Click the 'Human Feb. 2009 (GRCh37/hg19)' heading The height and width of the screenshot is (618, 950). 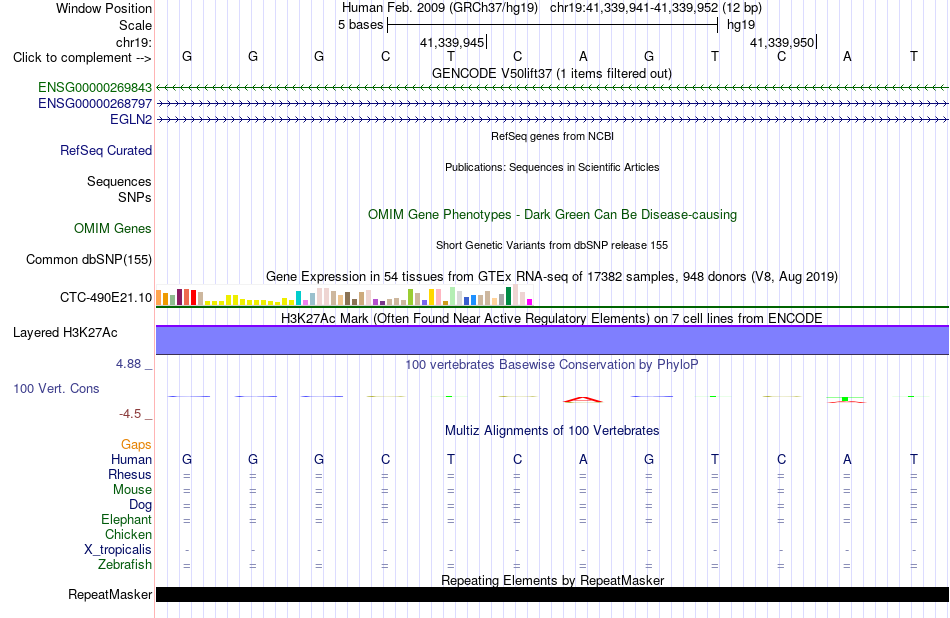click(440, 8)
